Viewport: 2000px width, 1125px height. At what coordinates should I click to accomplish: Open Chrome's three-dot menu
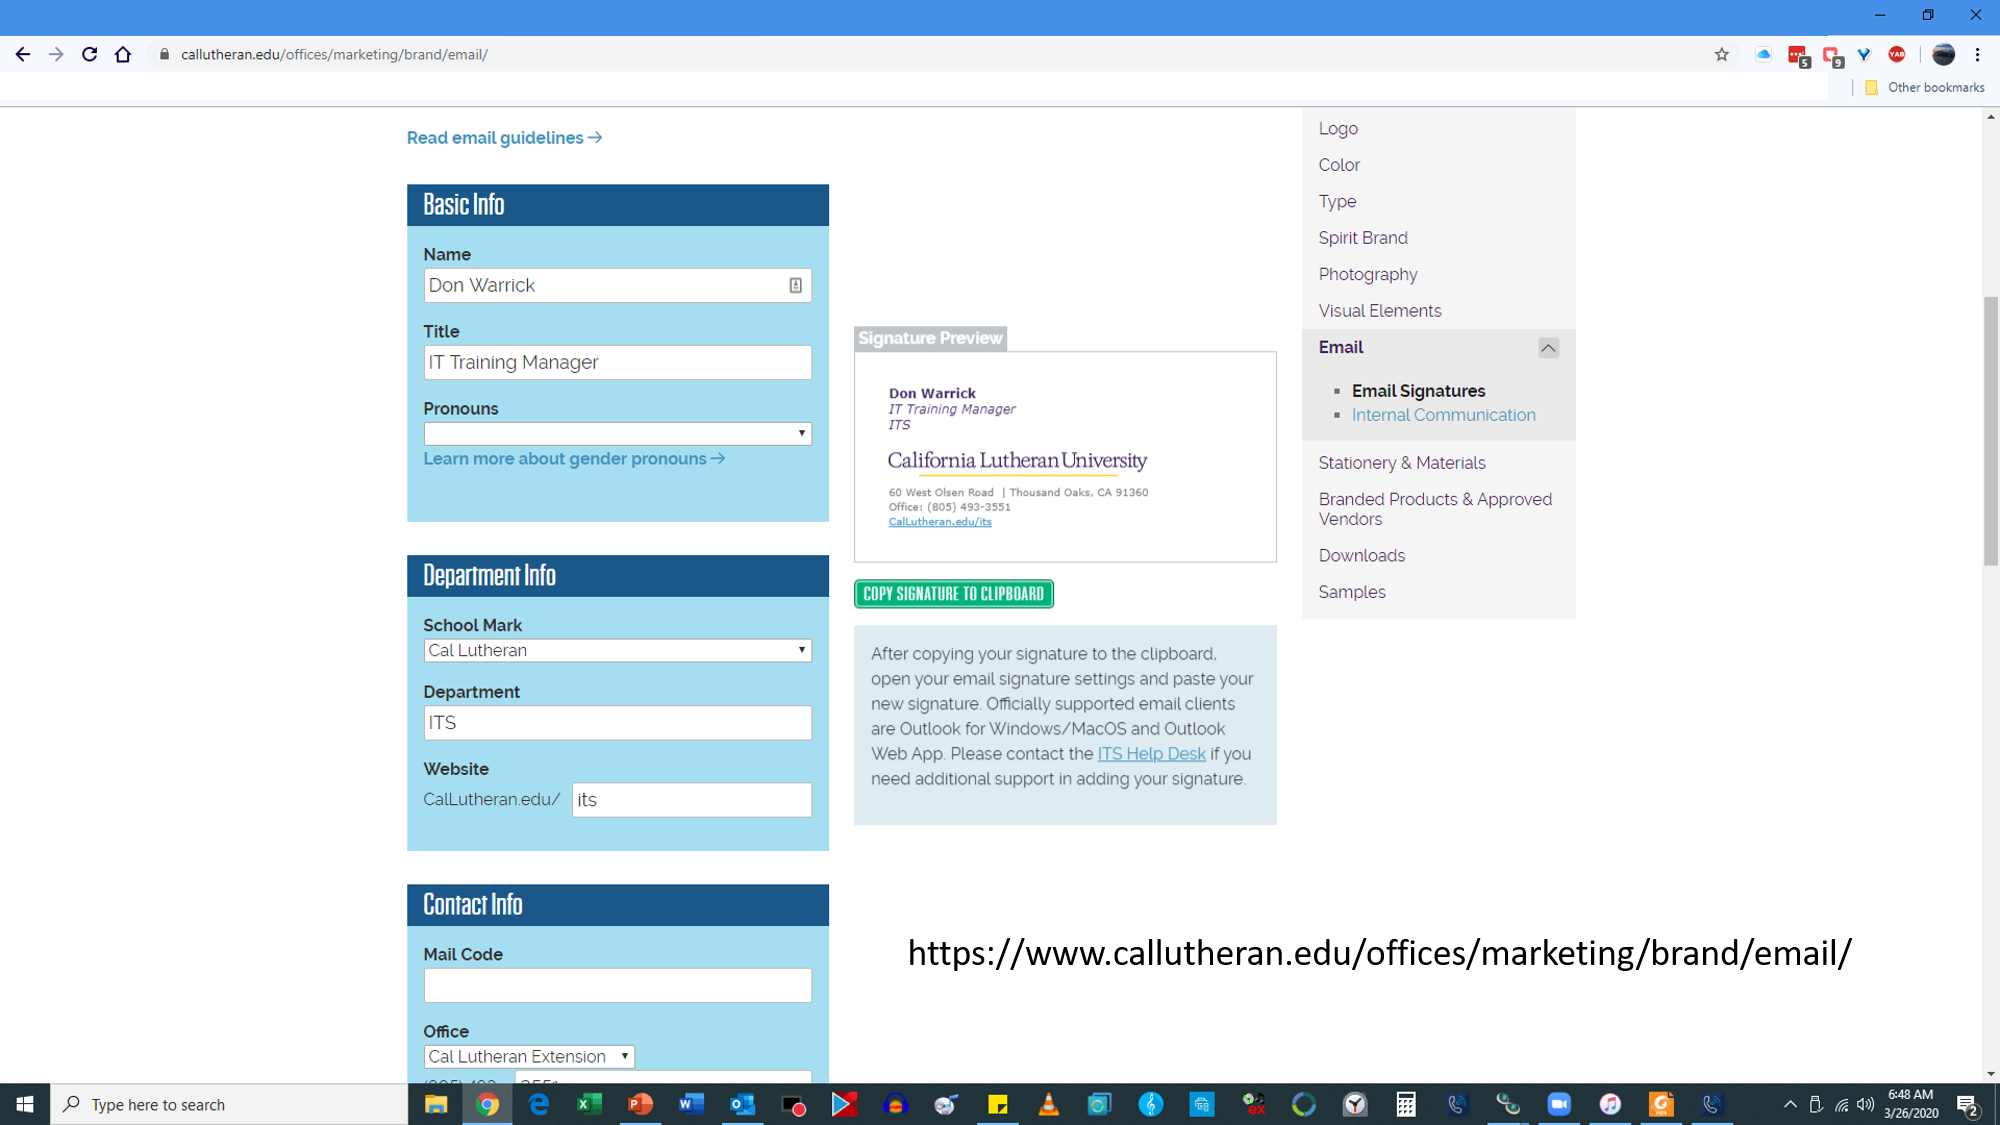(x=1977, y=55)
